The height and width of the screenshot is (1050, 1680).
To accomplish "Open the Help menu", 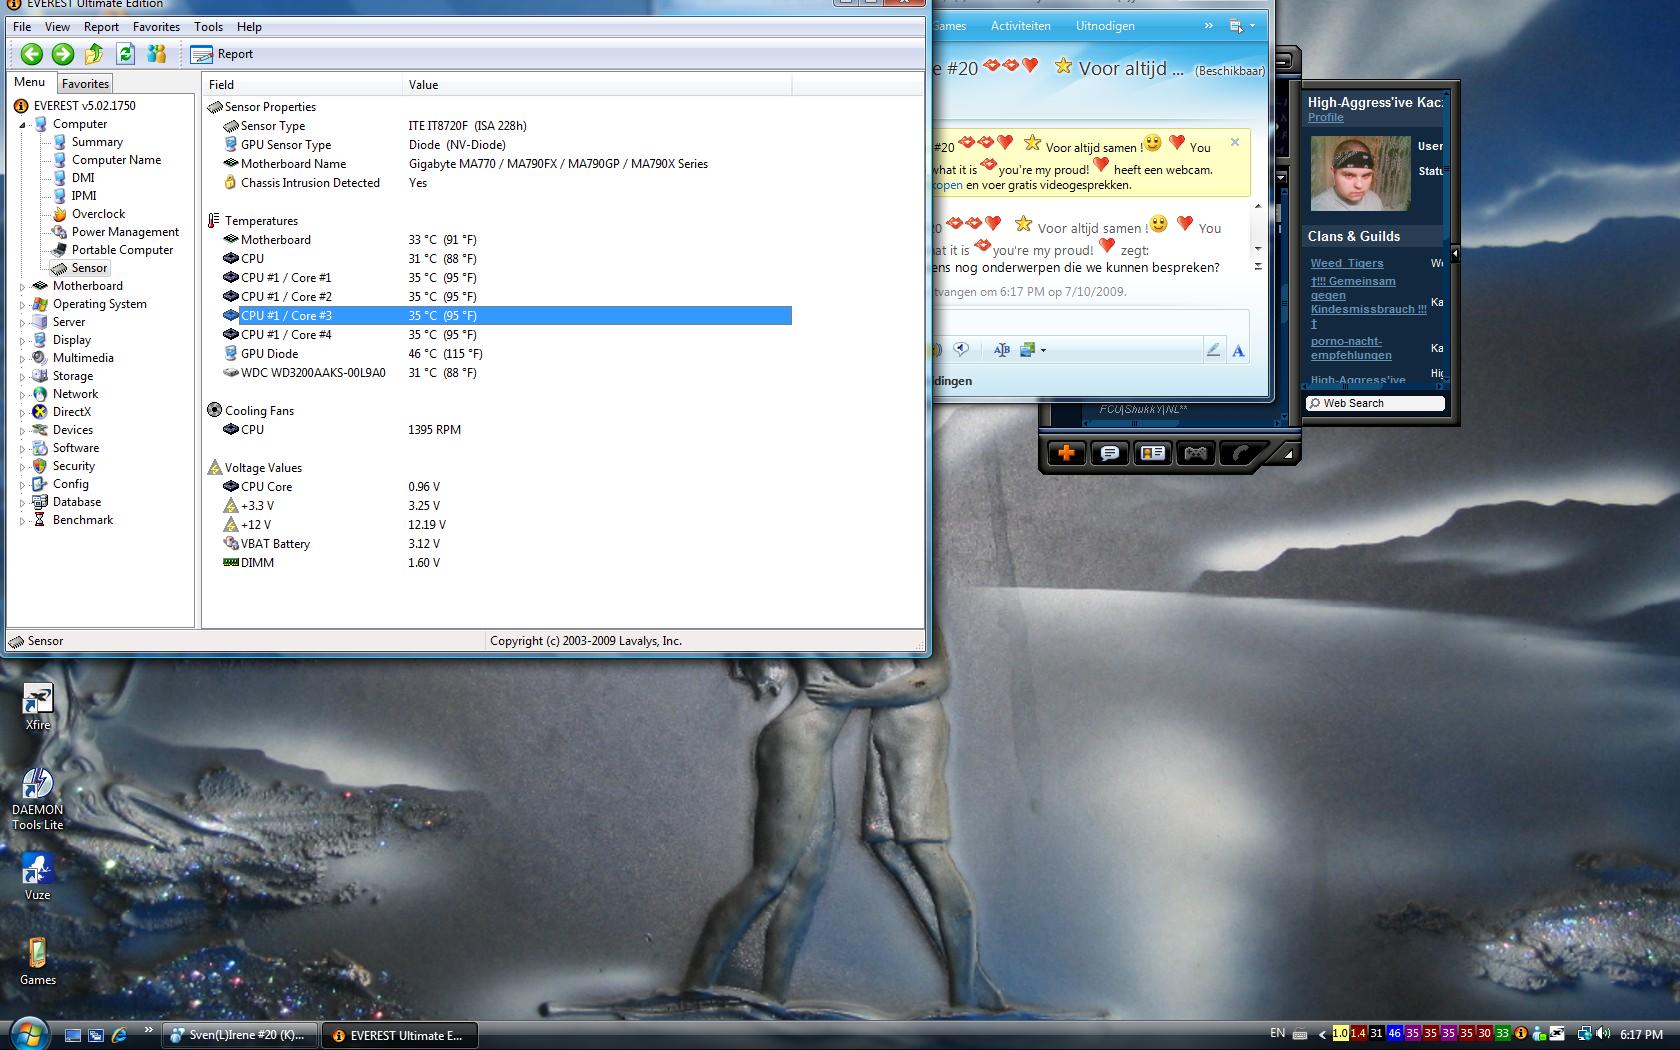I will pyautogui.click(x=249, y=27).
